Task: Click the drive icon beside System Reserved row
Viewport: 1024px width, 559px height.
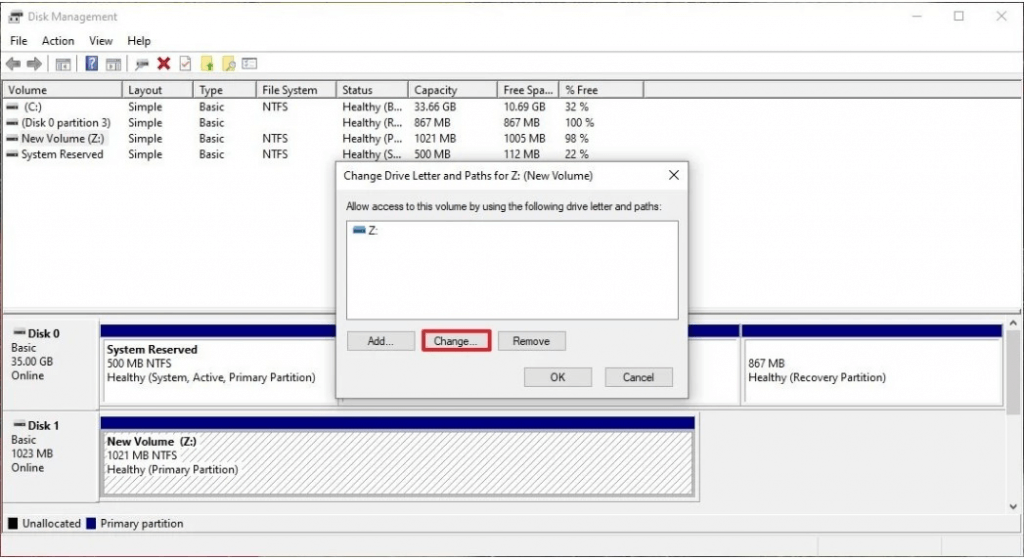Action: 12,154
